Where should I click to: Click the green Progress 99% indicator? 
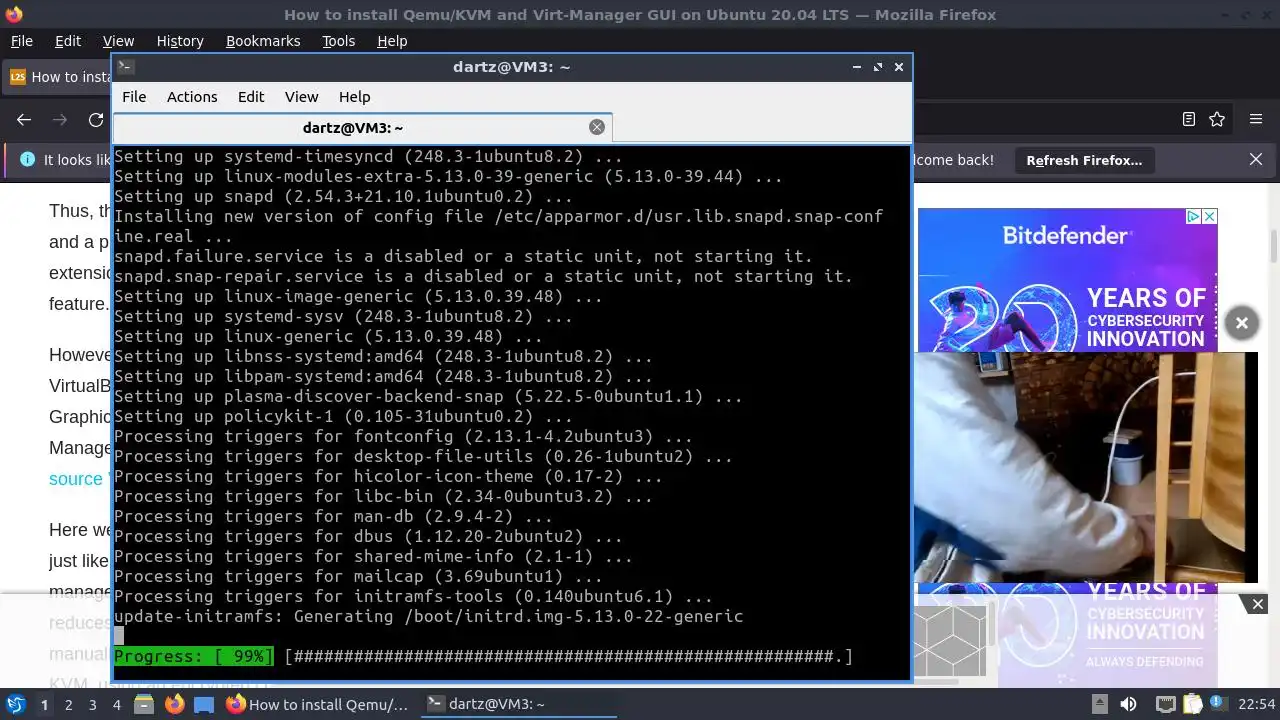[193, 656]
